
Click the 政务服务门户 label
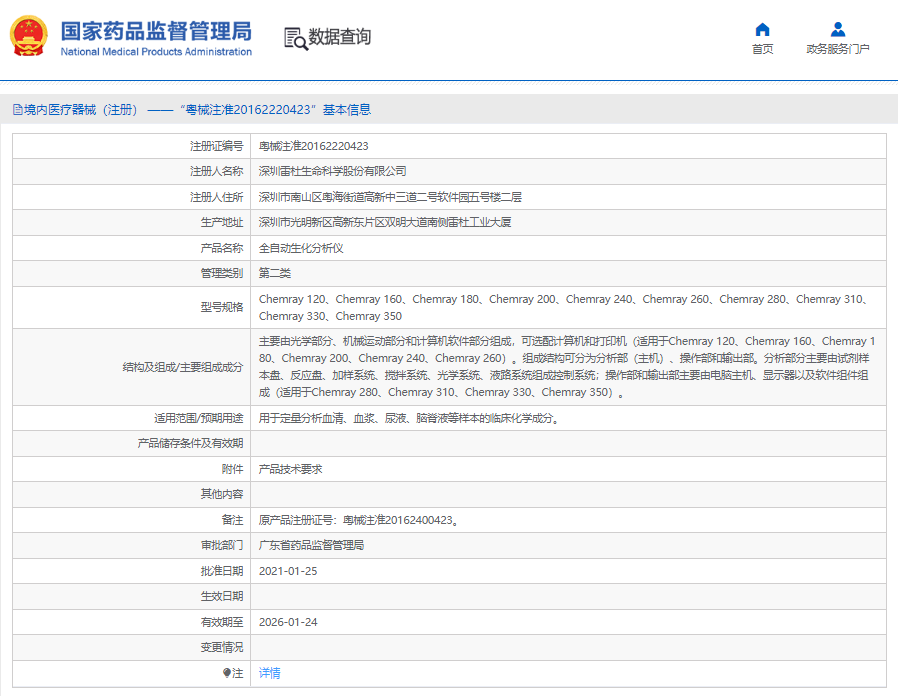[837, 49]
